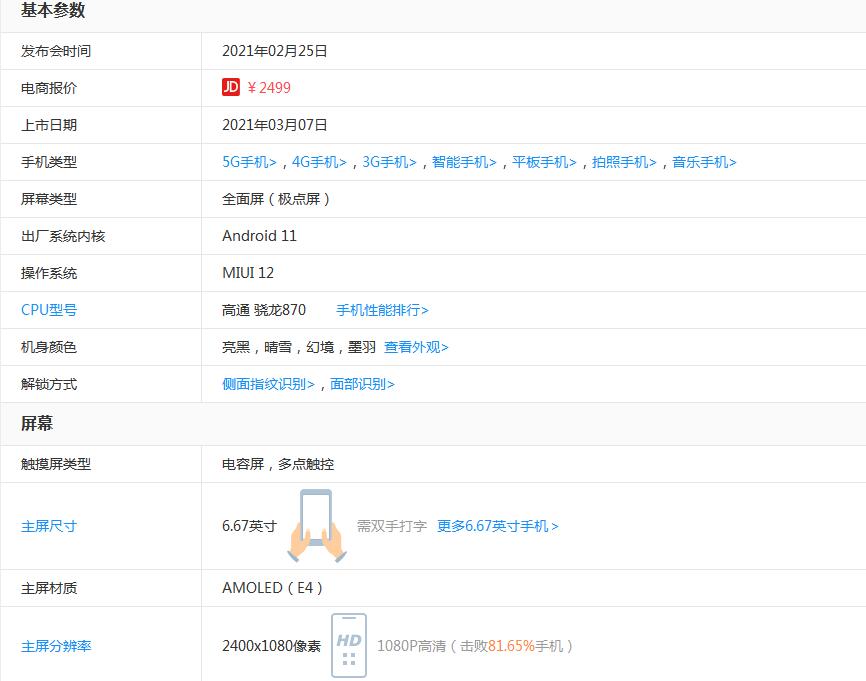Image resolution: width=866 pixels, height=681 pixels.
Task: Click the CPU型号 label link
Action: click(49, 310)
